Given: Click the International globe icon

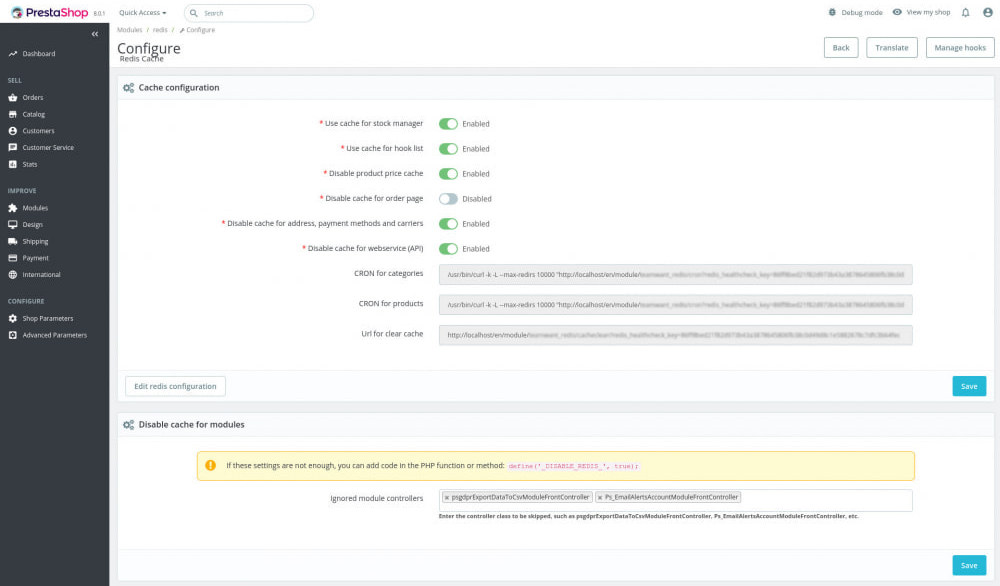Looking at the screenshot, I should coord(13,274).
